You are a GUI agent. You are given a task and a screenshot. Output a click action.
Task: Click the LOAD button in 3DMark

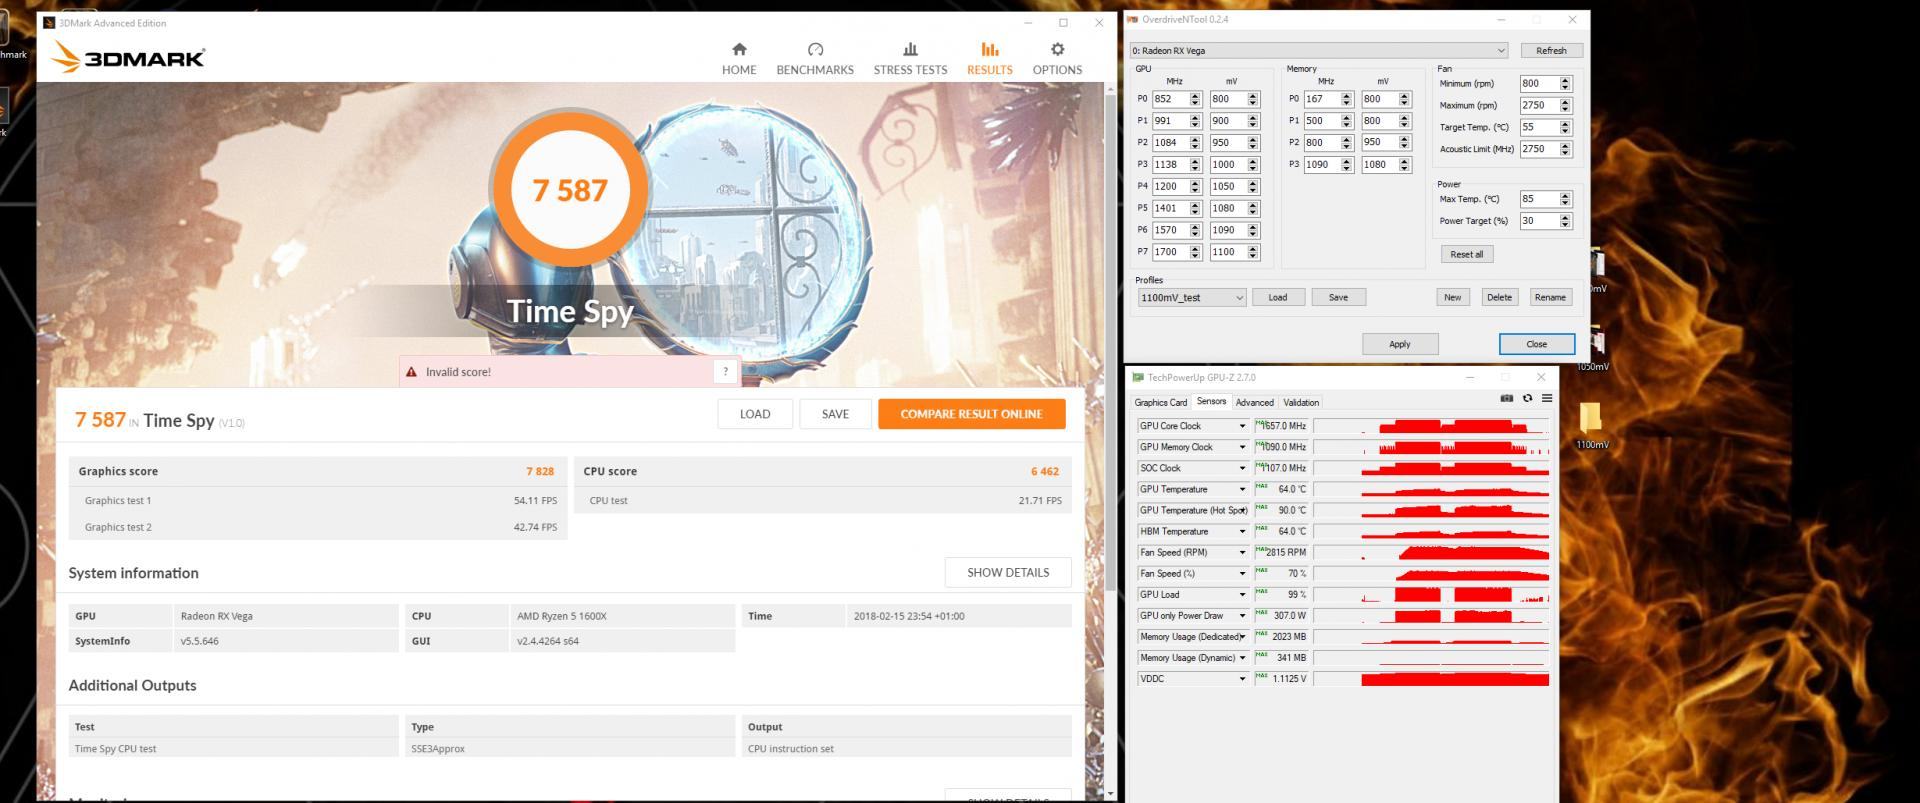coord(755,414)
